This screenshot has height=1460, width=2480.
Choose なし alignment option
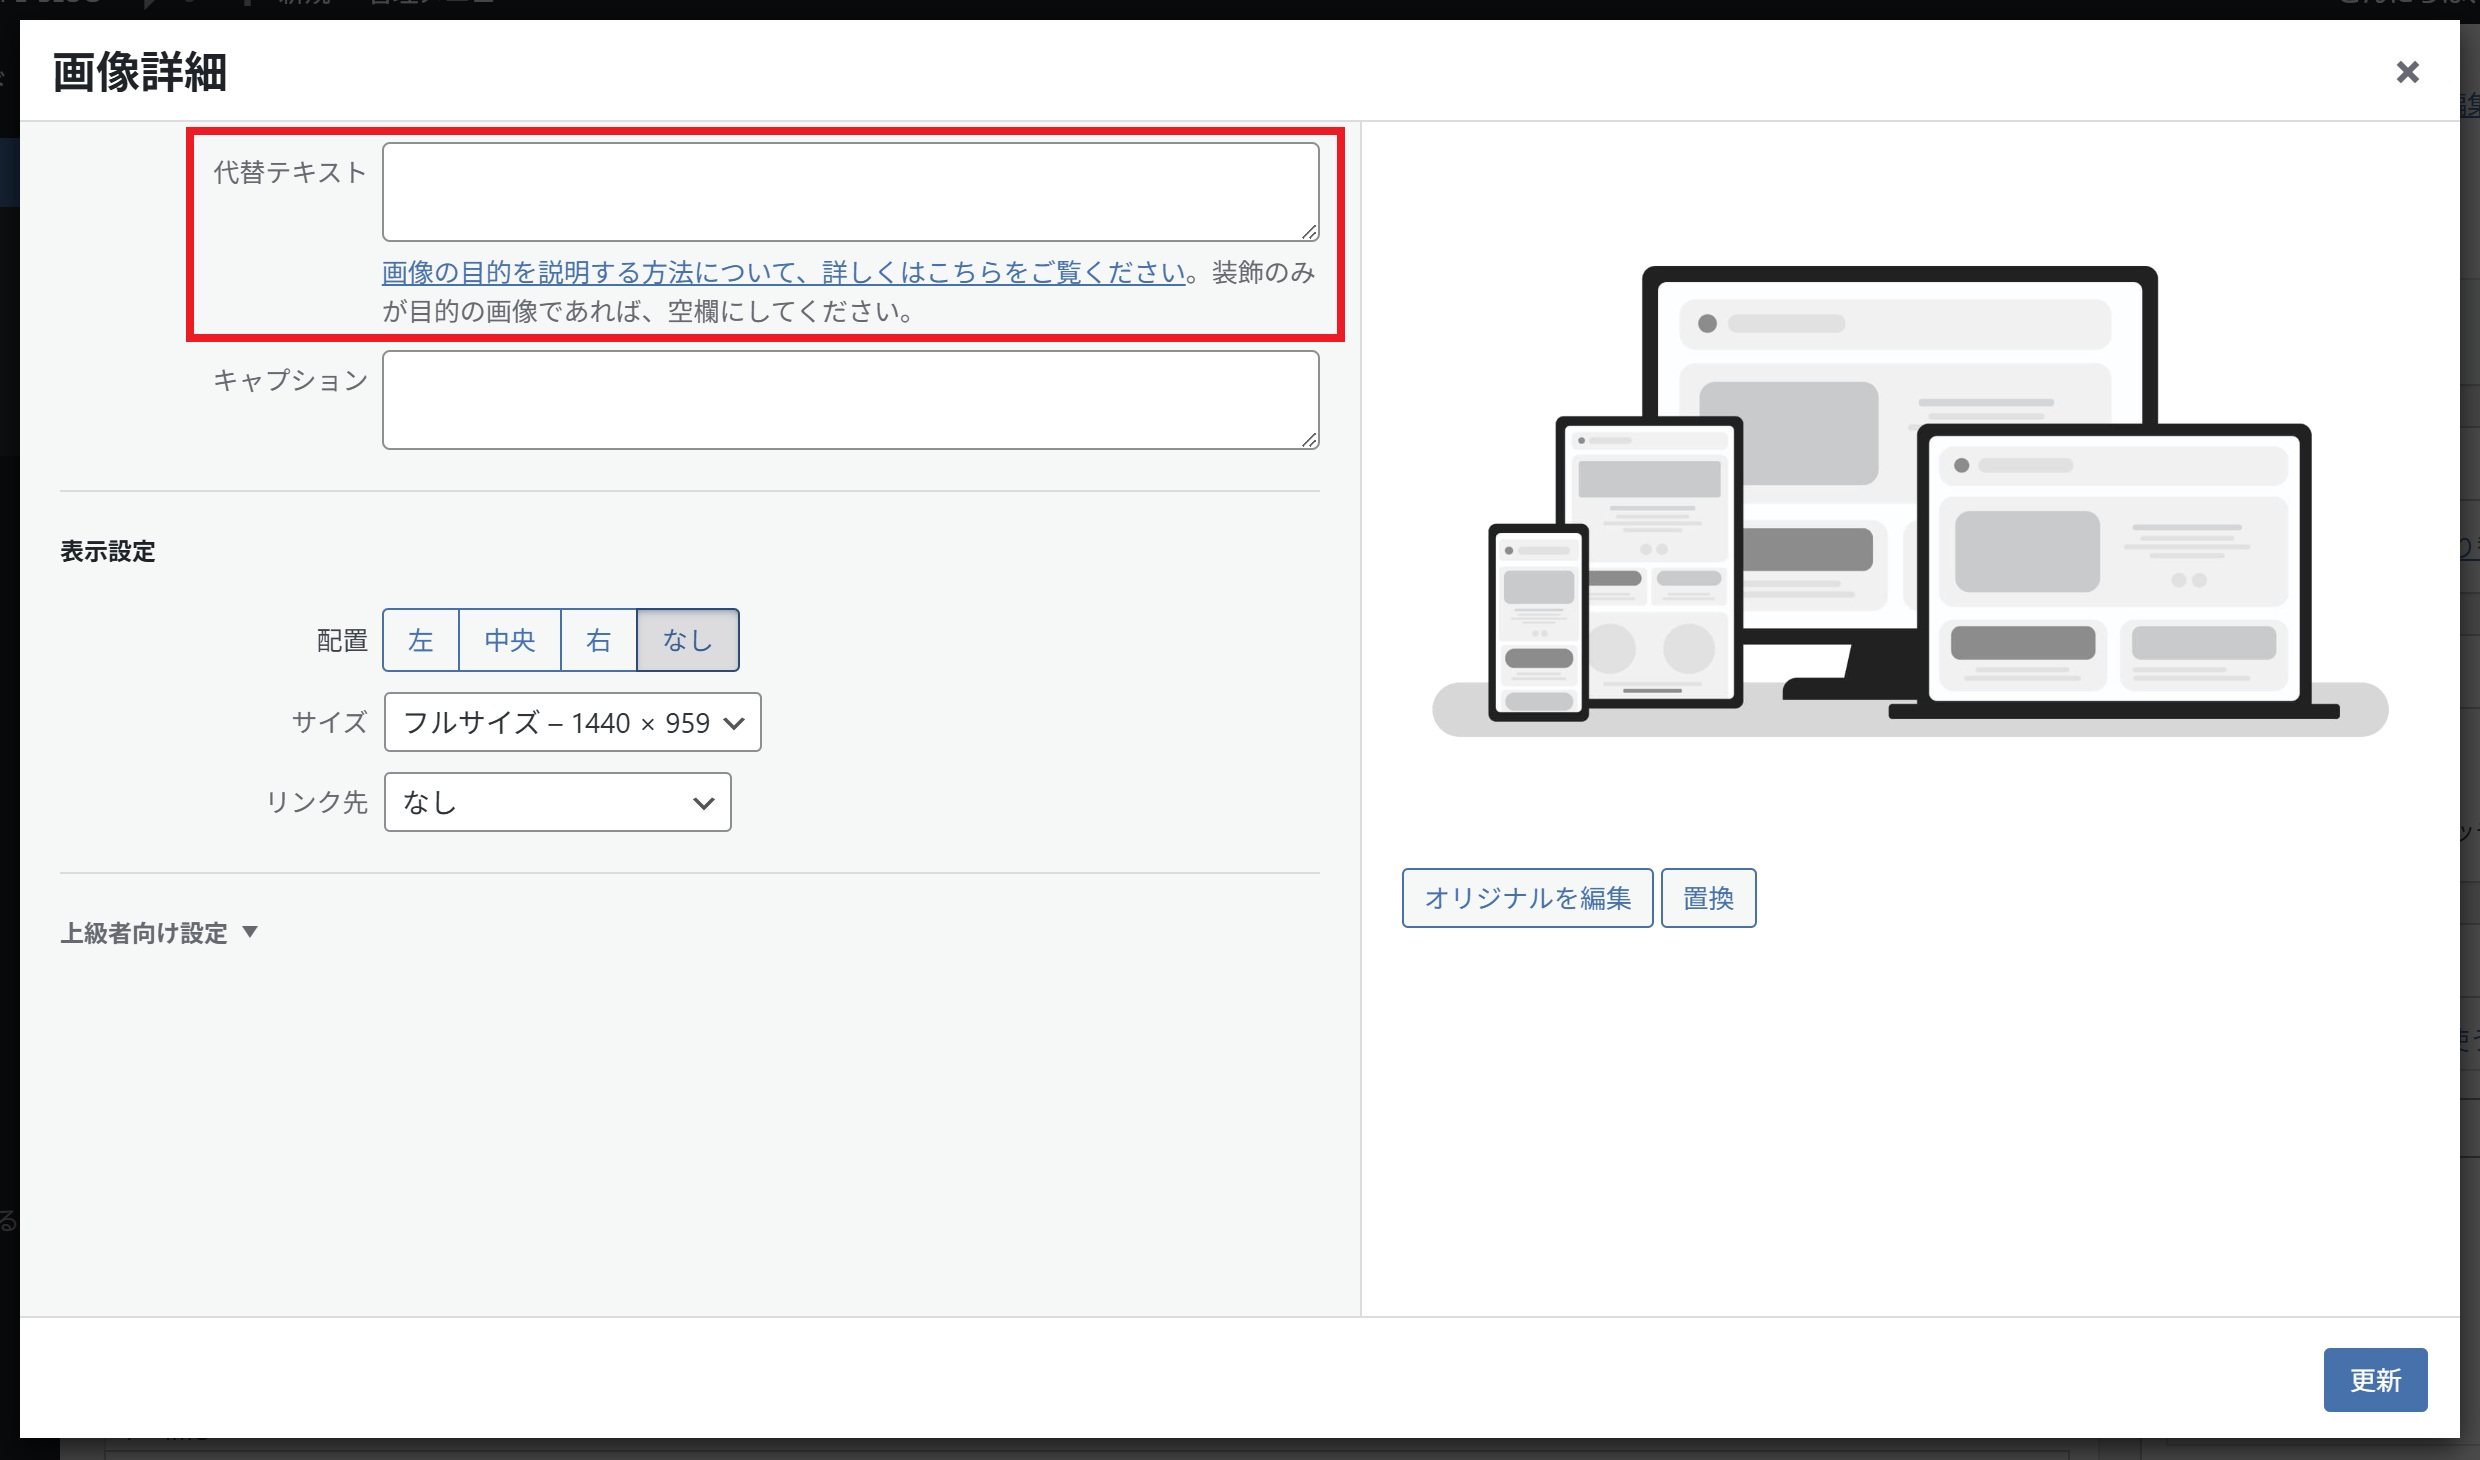(x=688, y=640)
